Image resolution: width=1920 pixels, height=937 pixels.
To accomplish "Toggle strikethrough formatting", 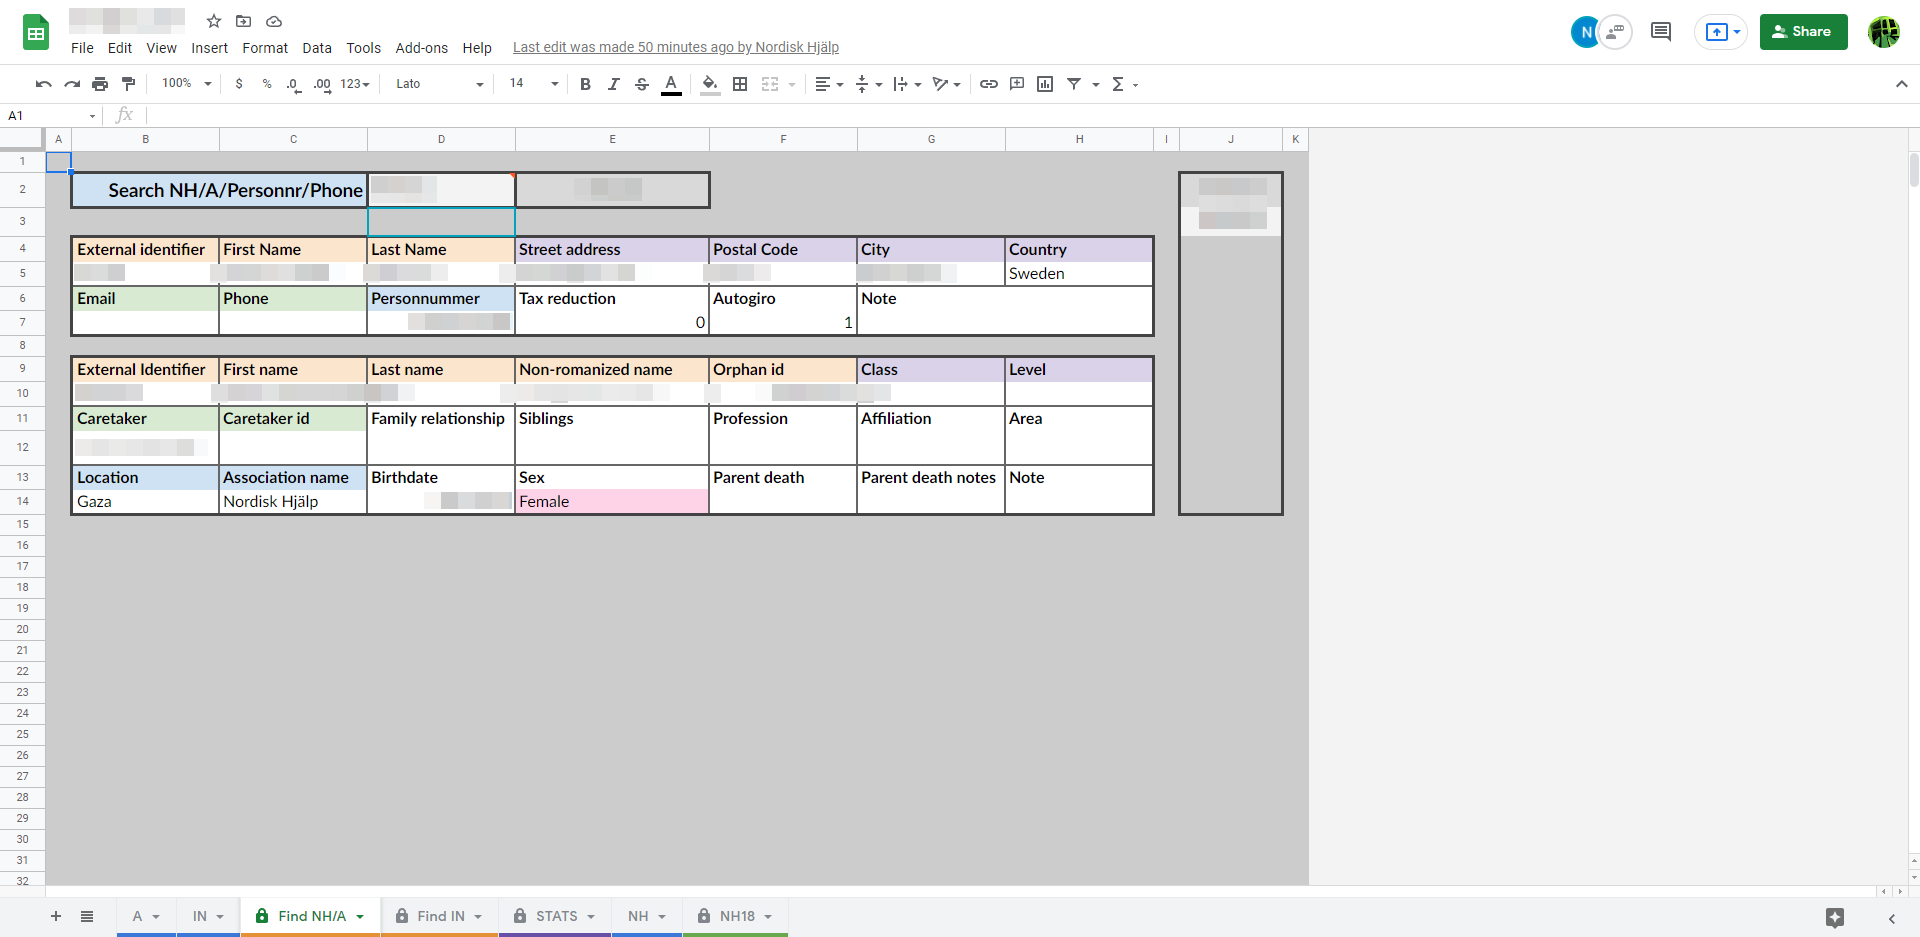I will tap(642, 84).
